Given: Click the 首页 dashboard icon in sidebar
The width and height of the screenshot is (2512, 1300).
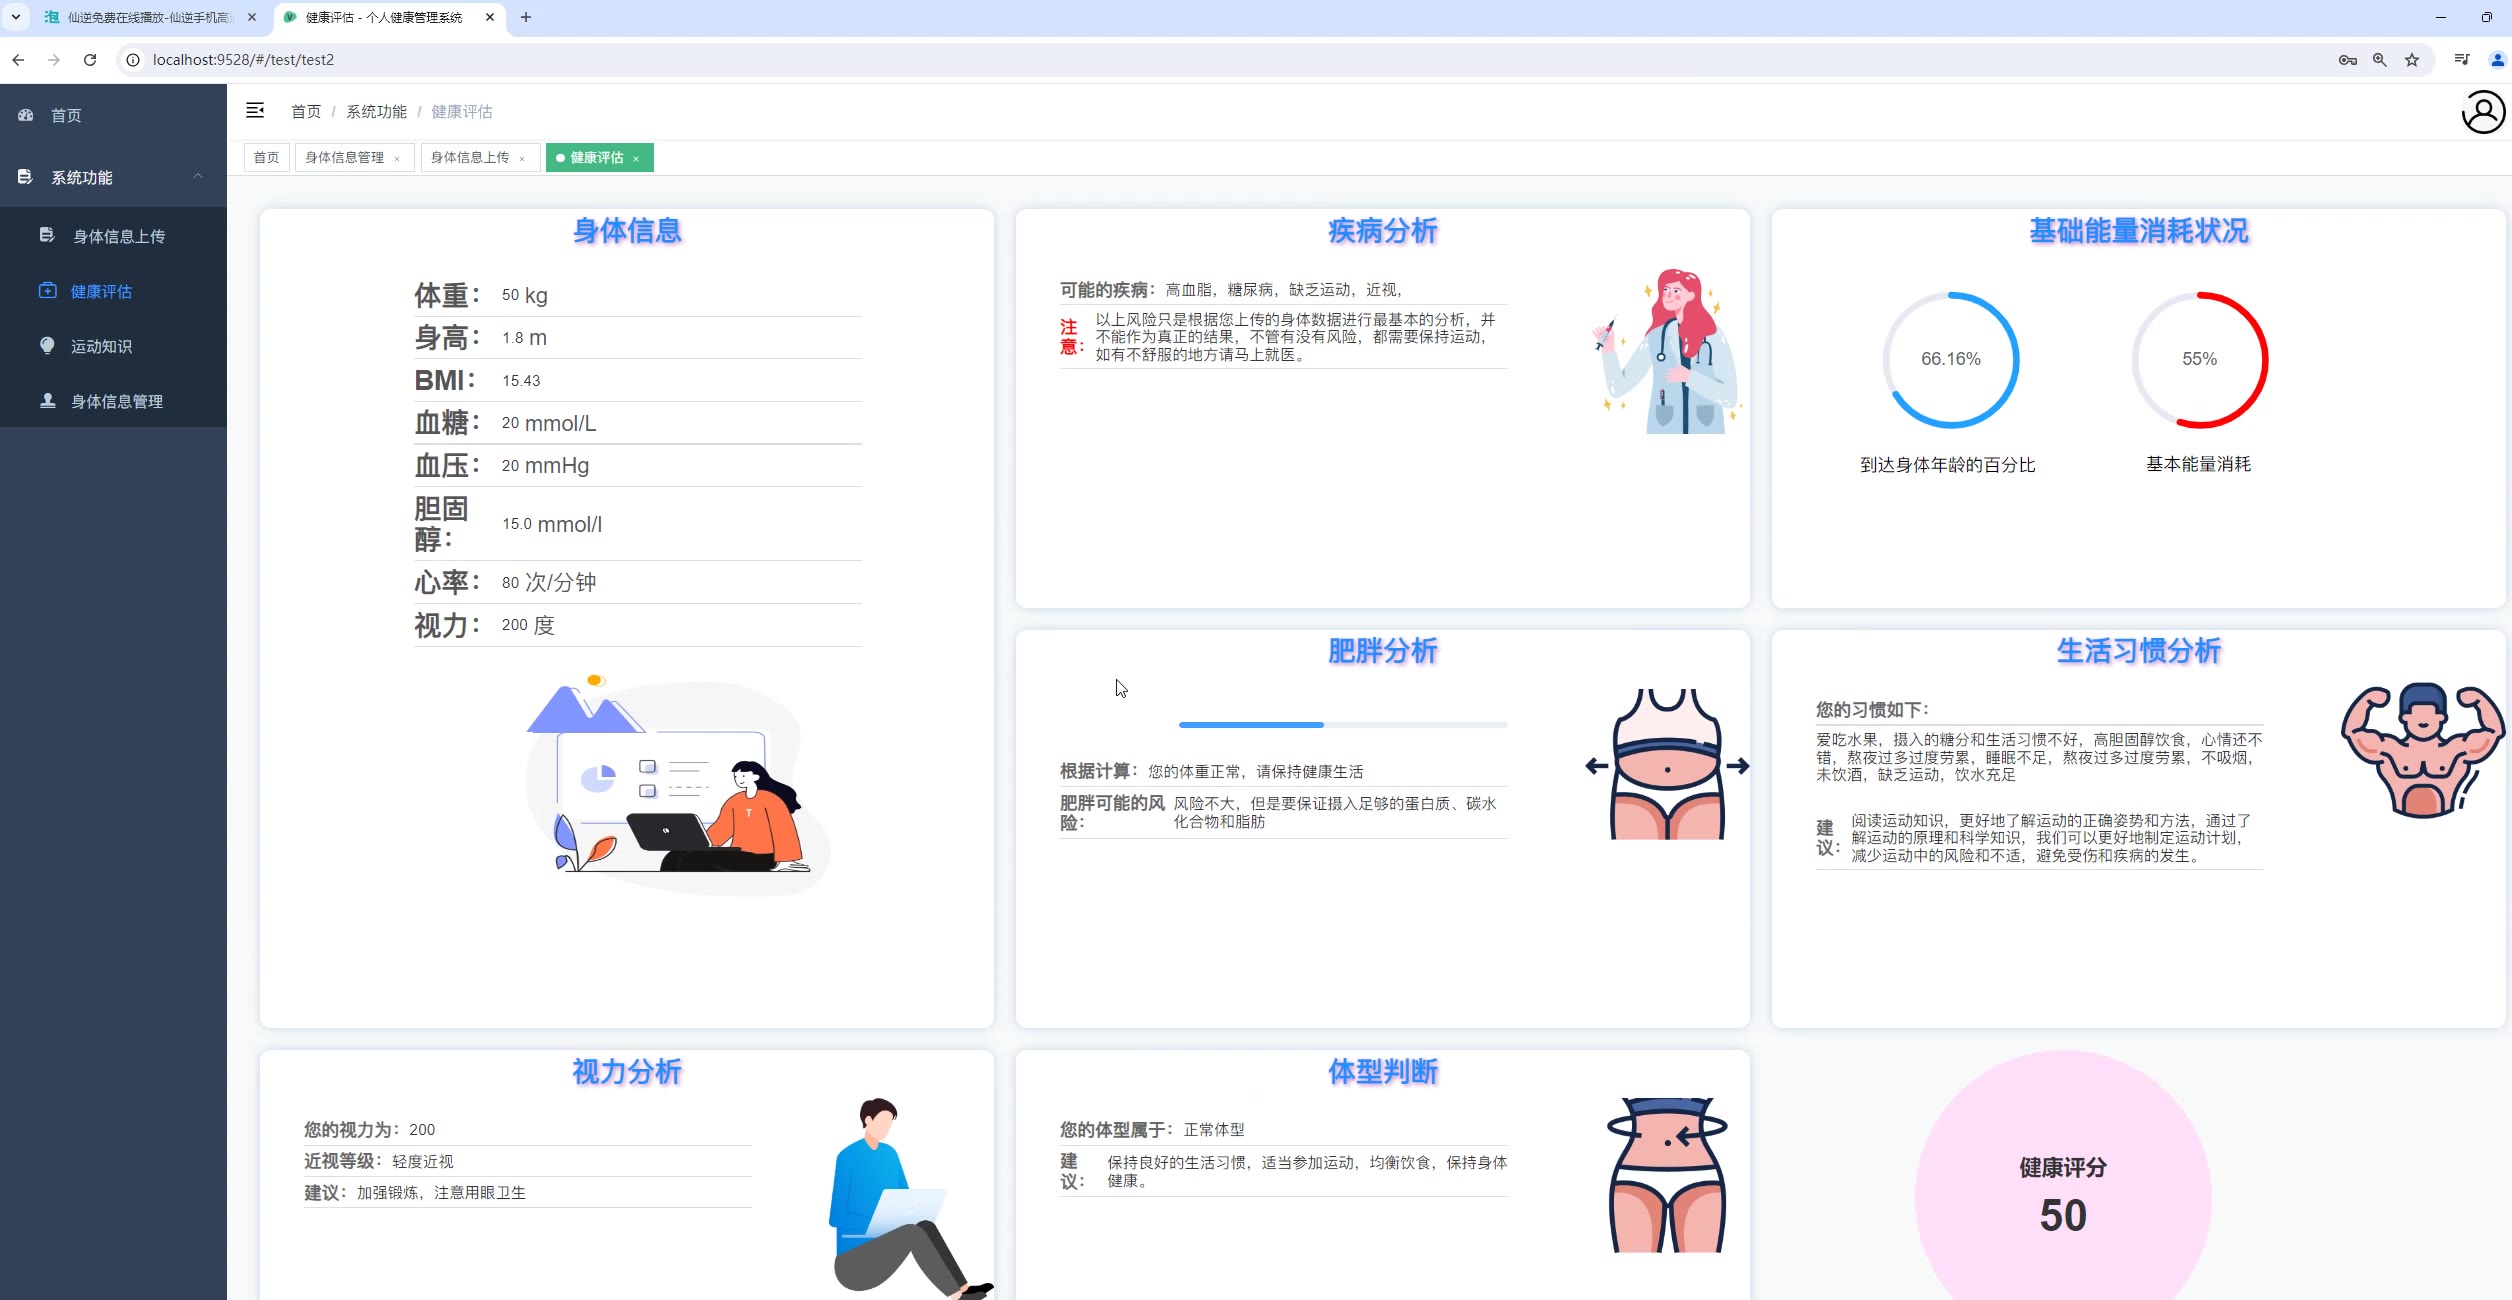Looking at the screenshot, I should click(26, 115).
